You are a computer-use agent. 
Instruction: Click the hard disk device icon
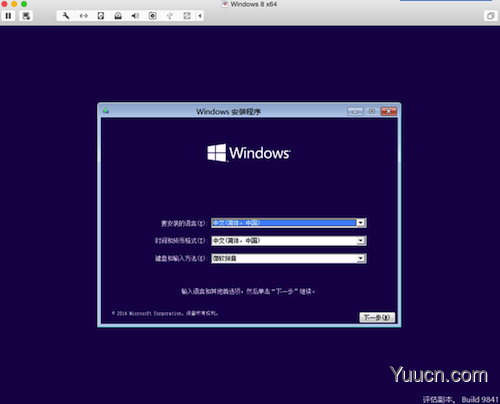(101, 16)
